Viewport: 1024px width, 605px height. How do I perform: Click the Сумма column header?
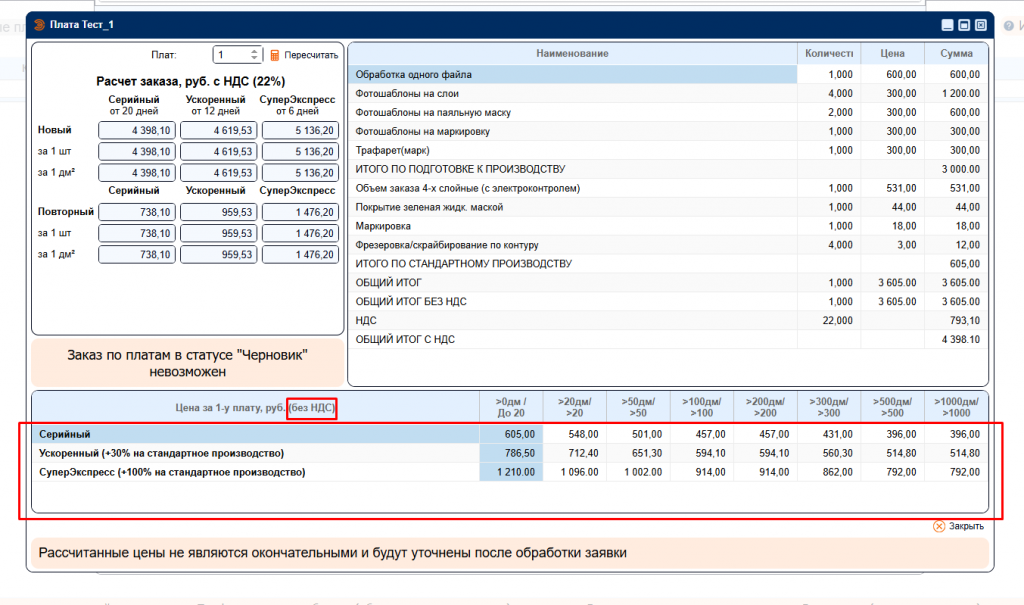click(x=956, y=53)
